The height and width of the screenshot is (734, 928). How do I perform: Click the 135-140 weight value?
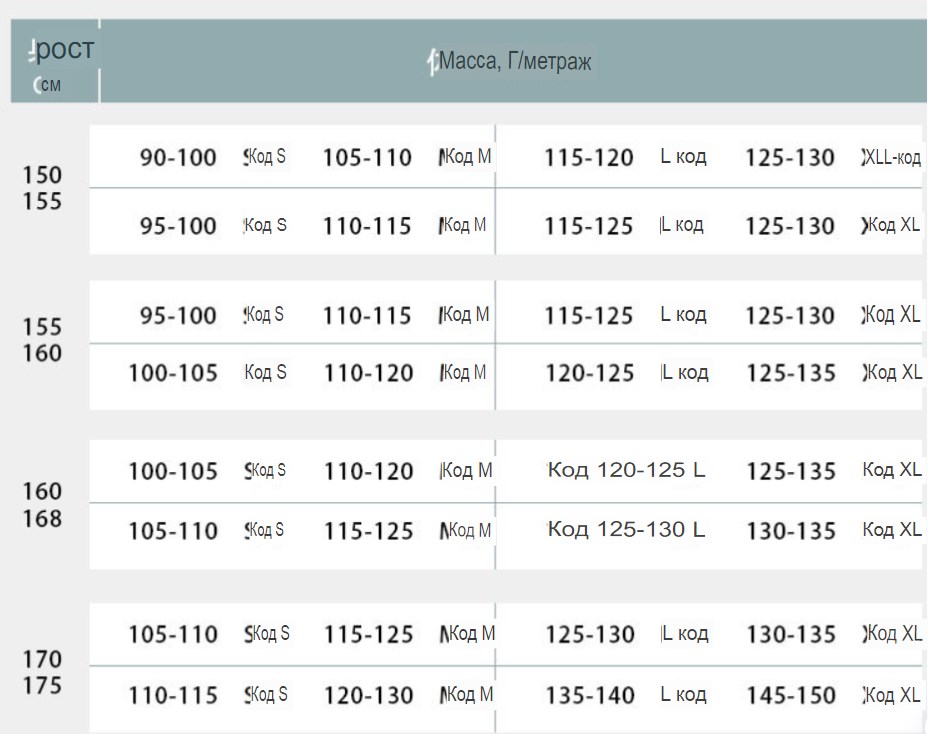(x=590, y=695)
